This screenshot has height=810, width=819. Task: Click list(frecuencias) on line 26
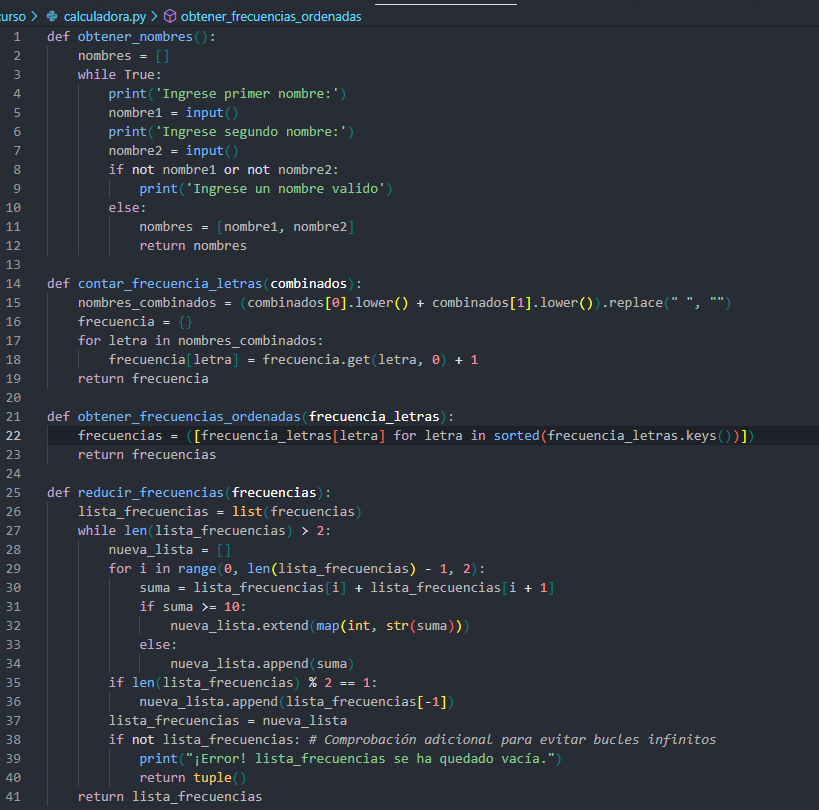(297, 511)
